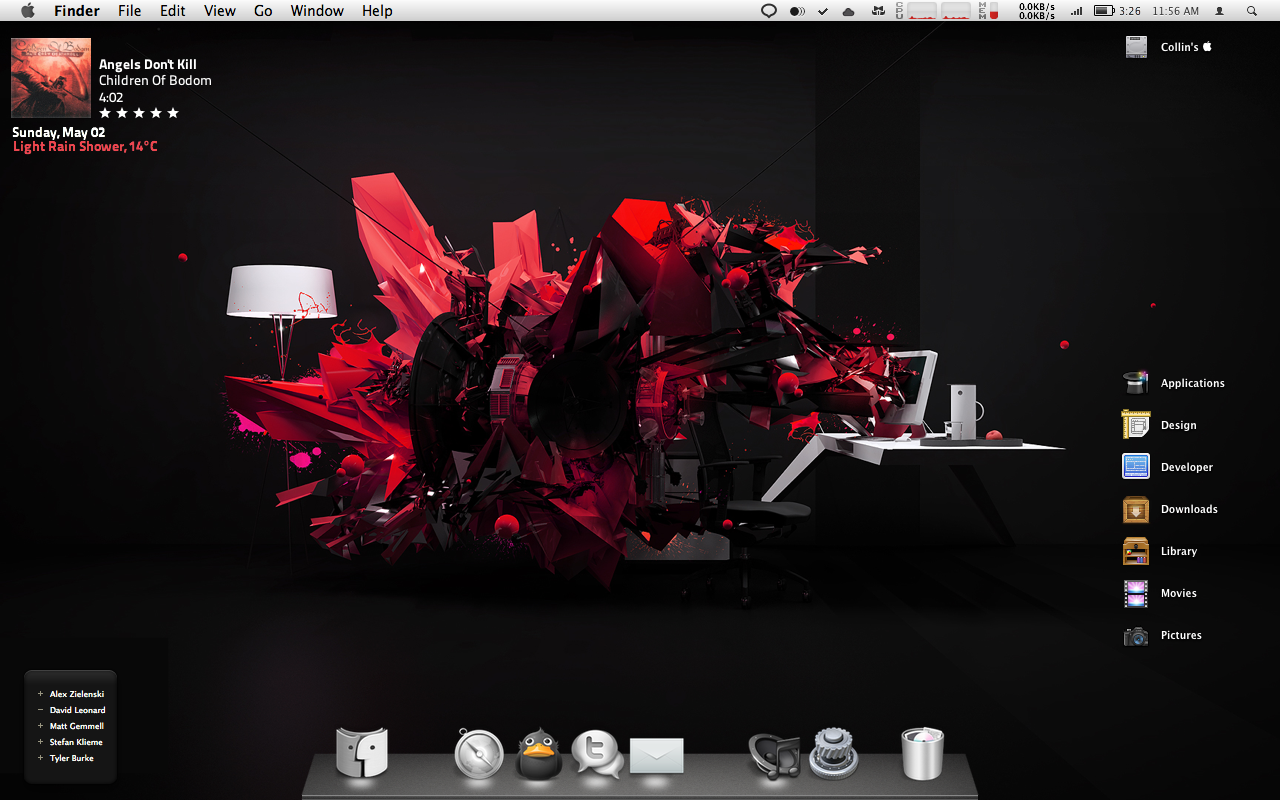
Task: Open the battery status icon
Action: click(x=1104, y=11)
